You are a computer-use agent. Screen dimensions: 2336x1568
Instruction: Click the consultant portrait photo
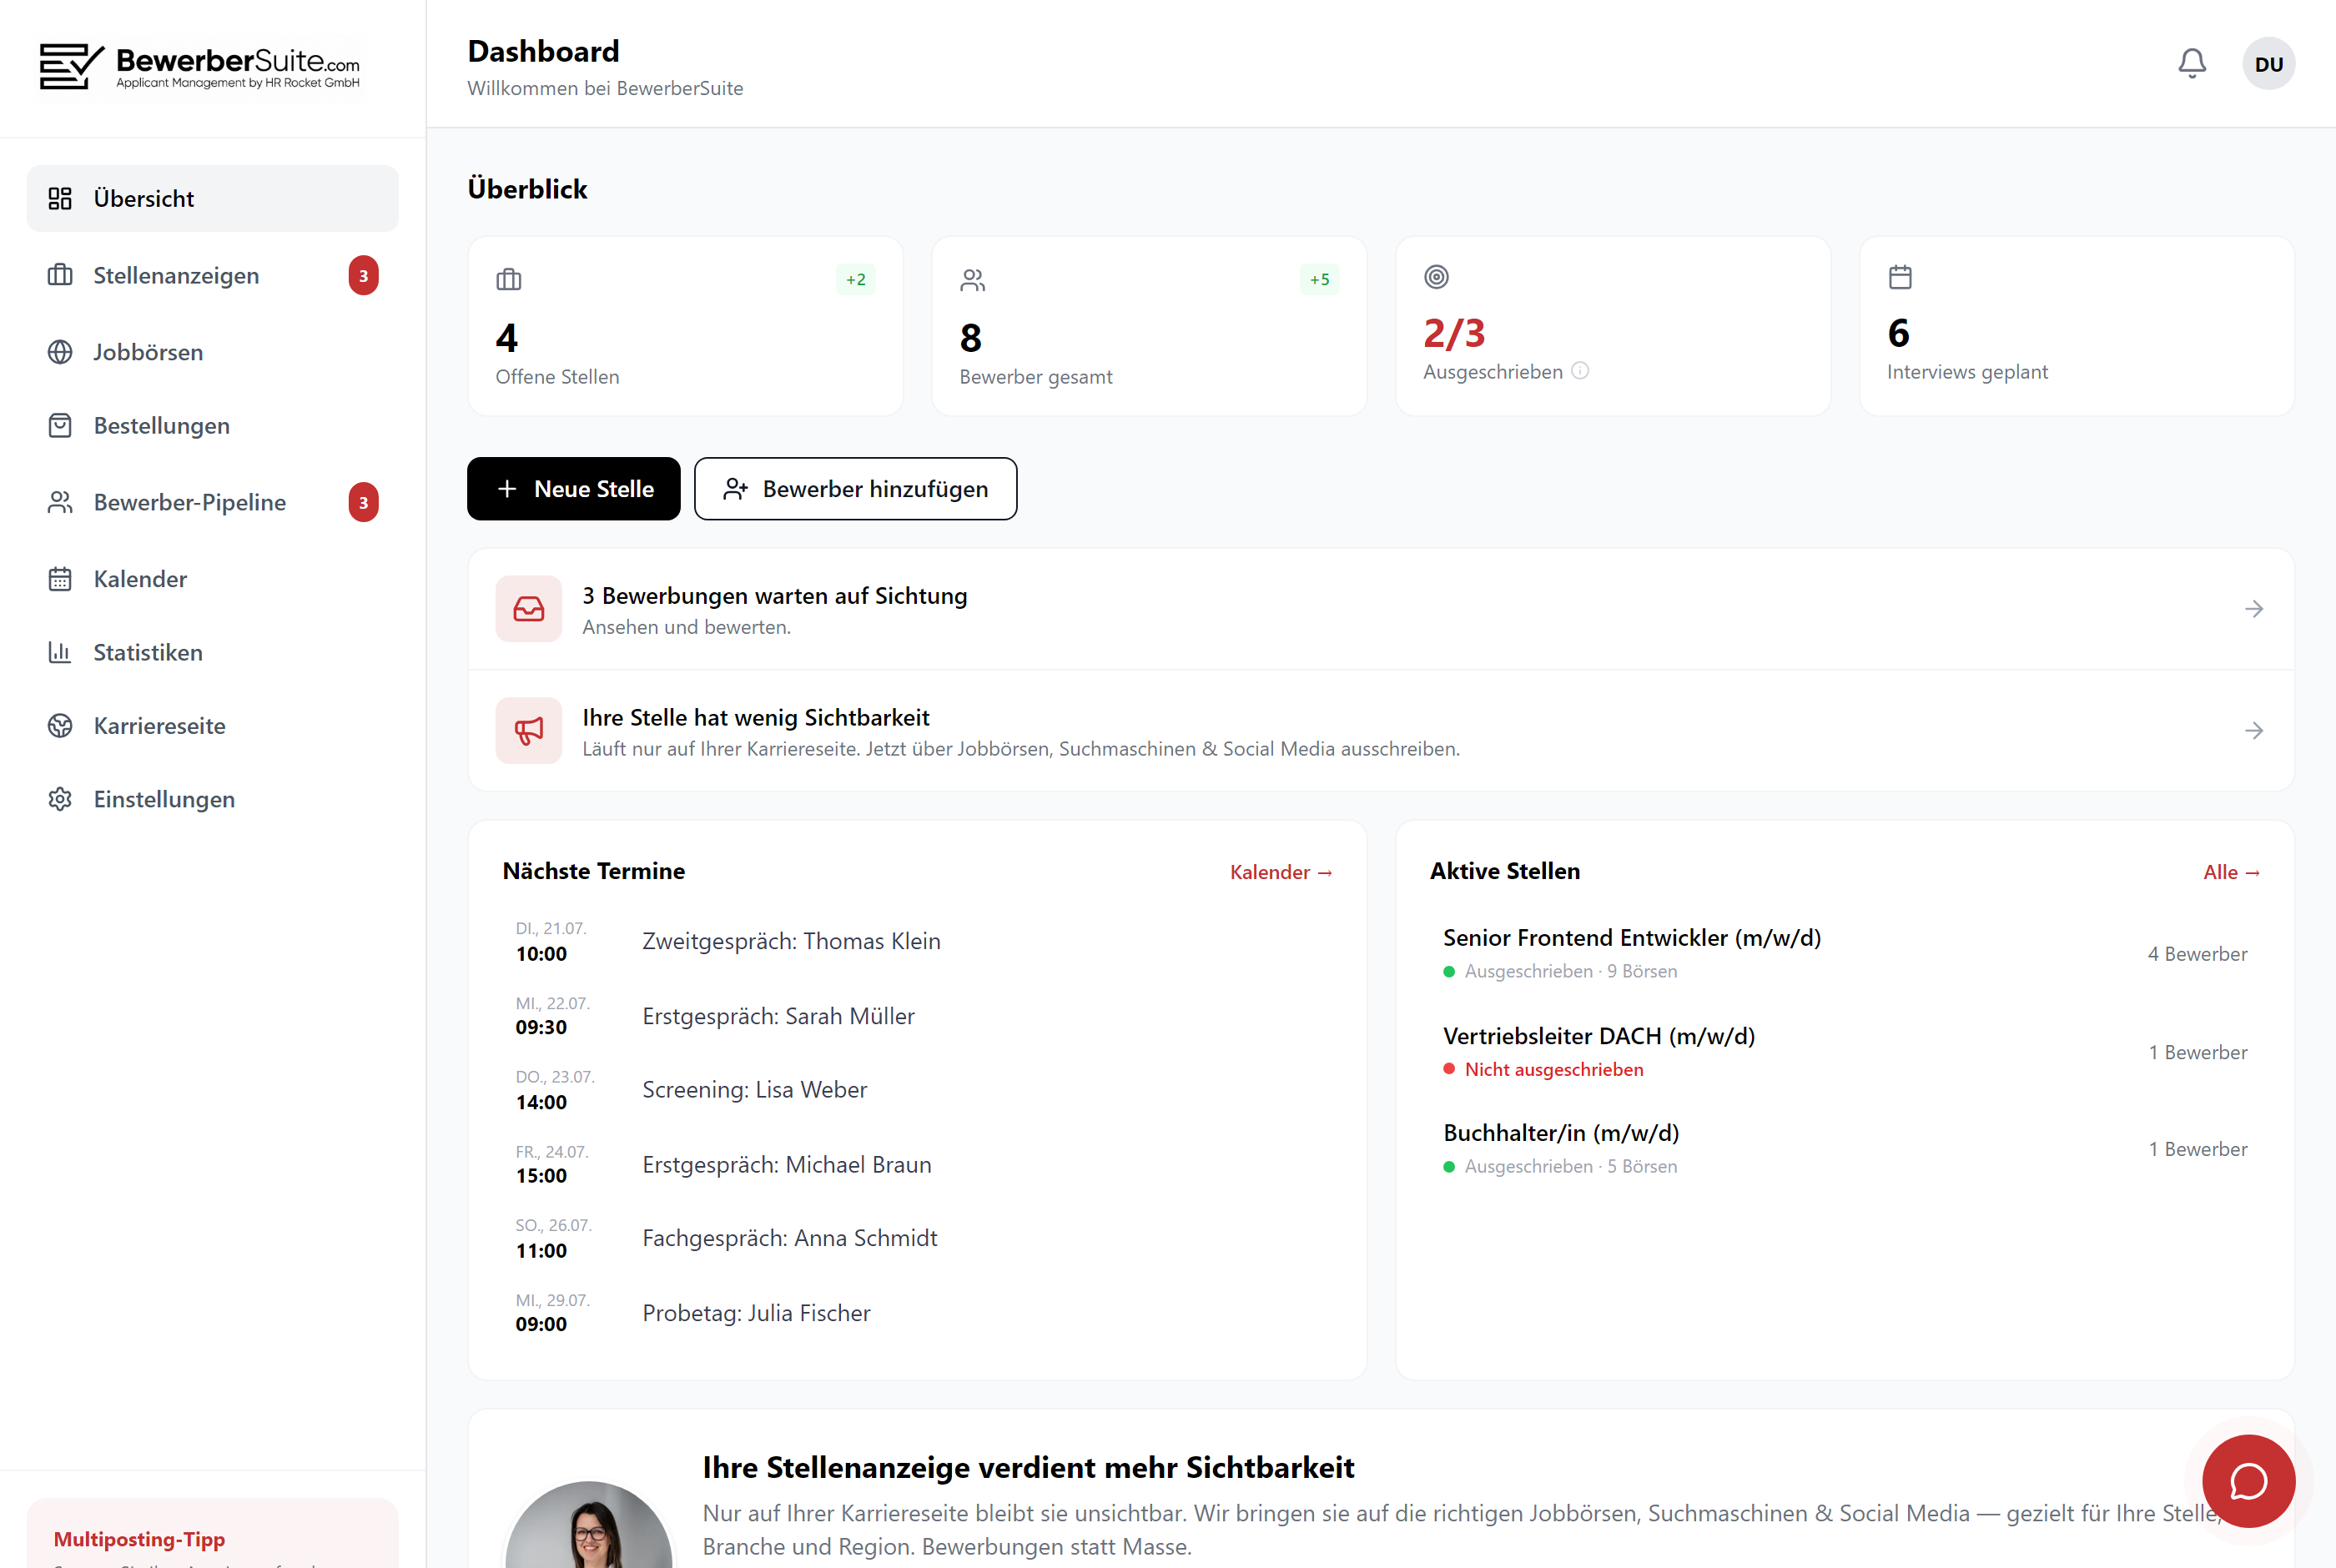[589, 1525]
